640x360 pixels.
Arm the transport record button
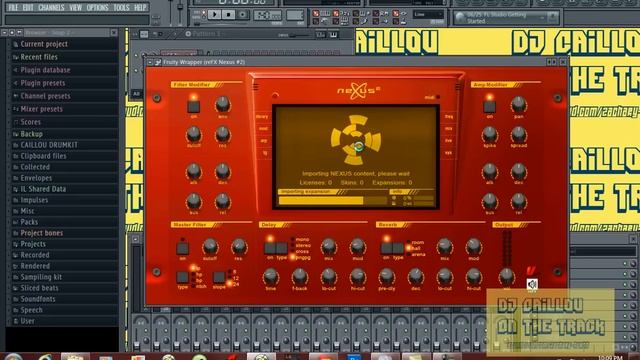[x=242, y=15]
